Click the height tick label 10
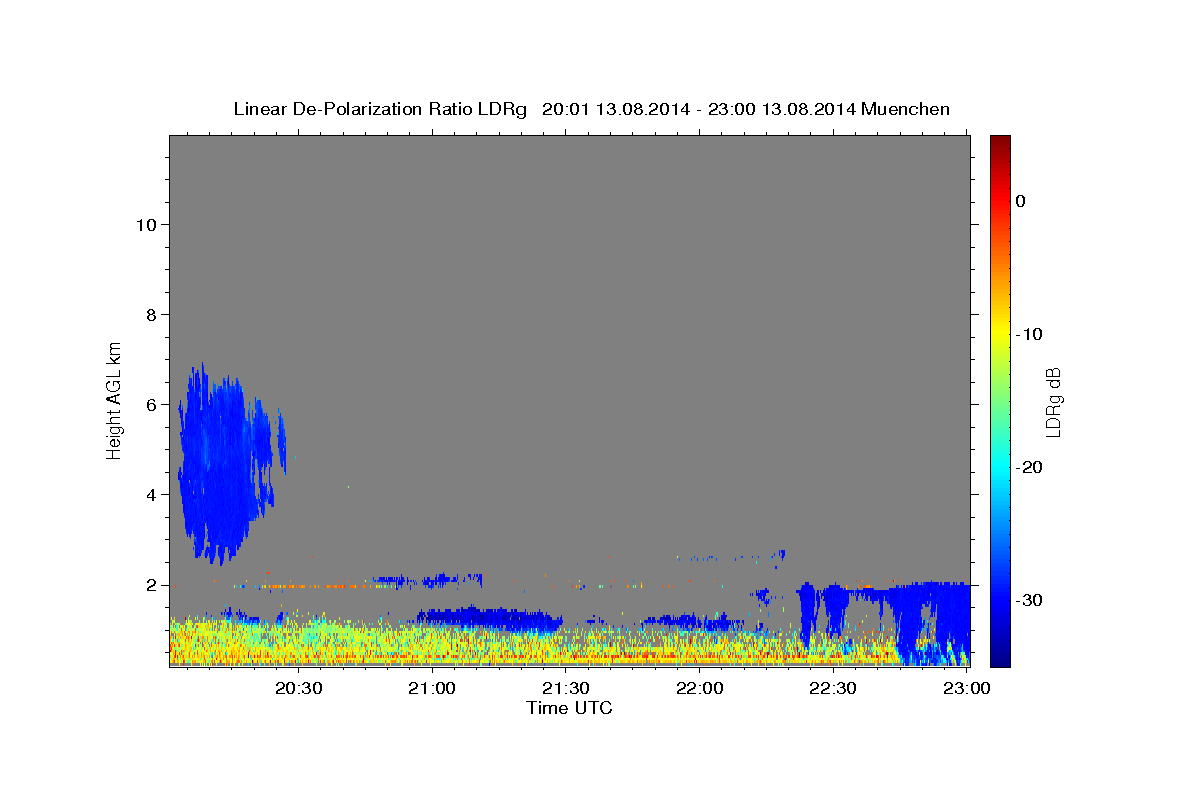Viewport: 1200px width, 800px height. tap(145, 225)
